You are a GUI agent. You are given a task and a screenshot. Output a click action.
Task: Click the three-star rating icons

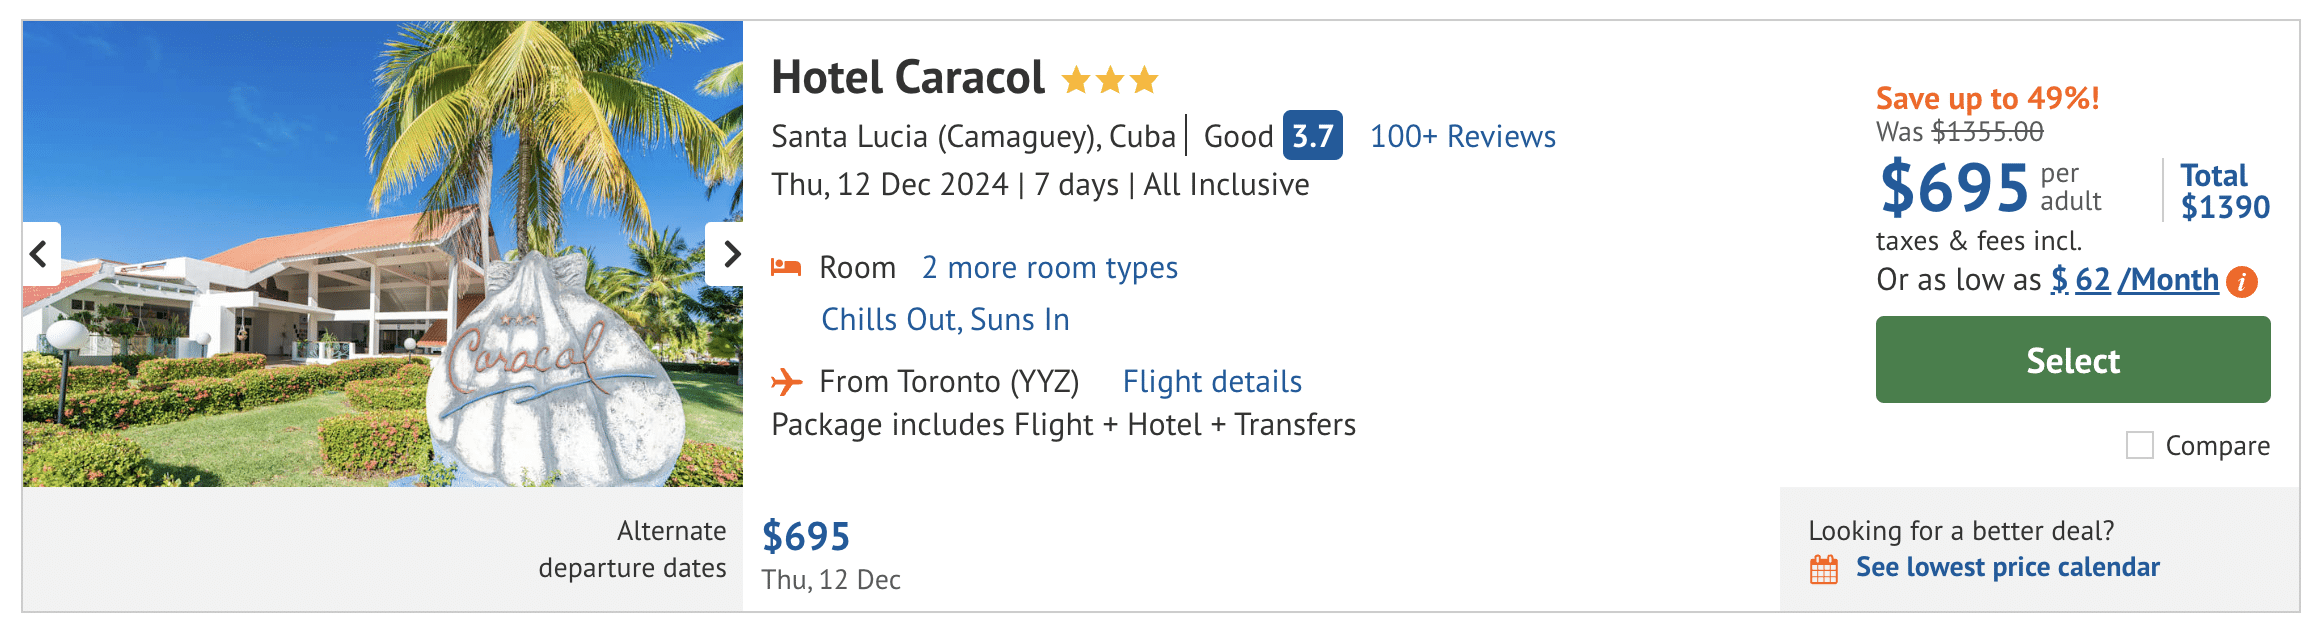[1109, 79]
